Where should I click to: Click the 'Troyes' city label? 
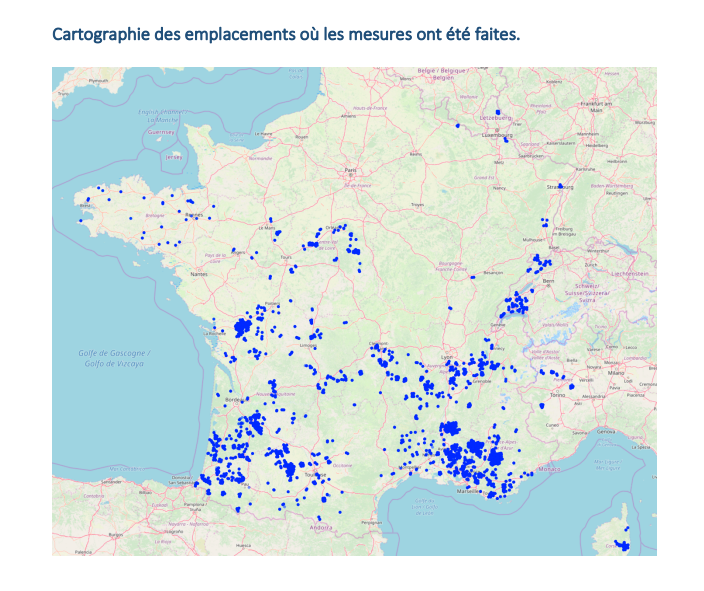pyautogui.click(x=417, y=205)
